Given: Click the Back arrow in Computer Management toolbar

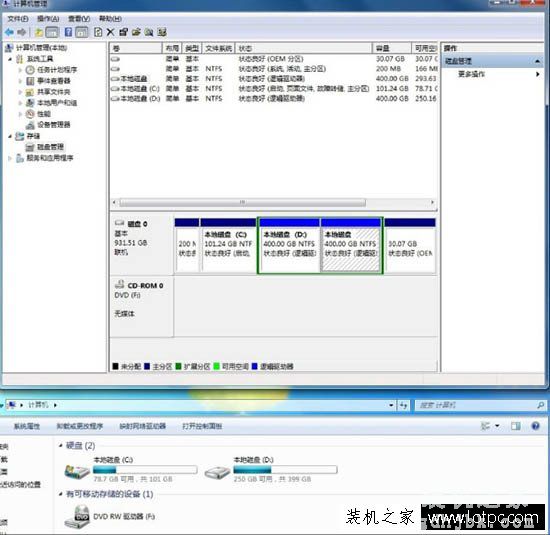Looking at the screenshot, I should pyautogui.click(x=9, y=33).
